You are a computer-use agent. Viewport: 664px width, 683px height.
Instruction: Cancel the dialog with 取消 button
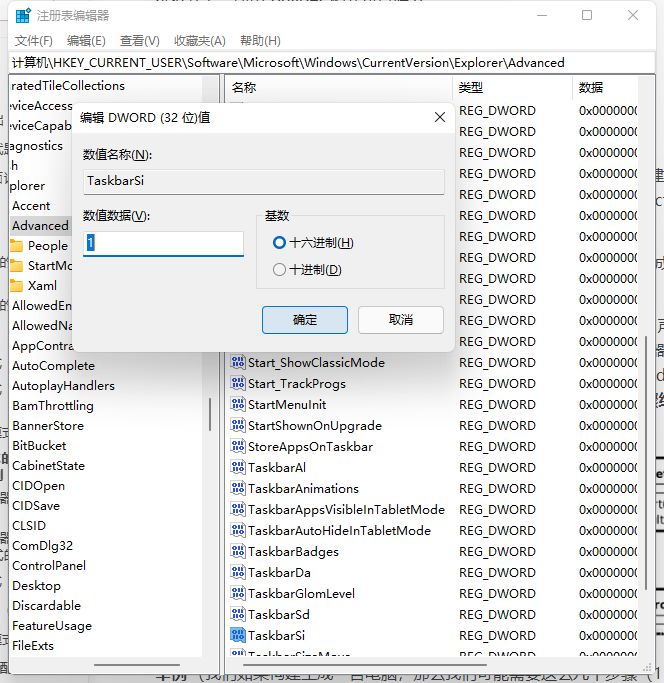click(401, 320)
